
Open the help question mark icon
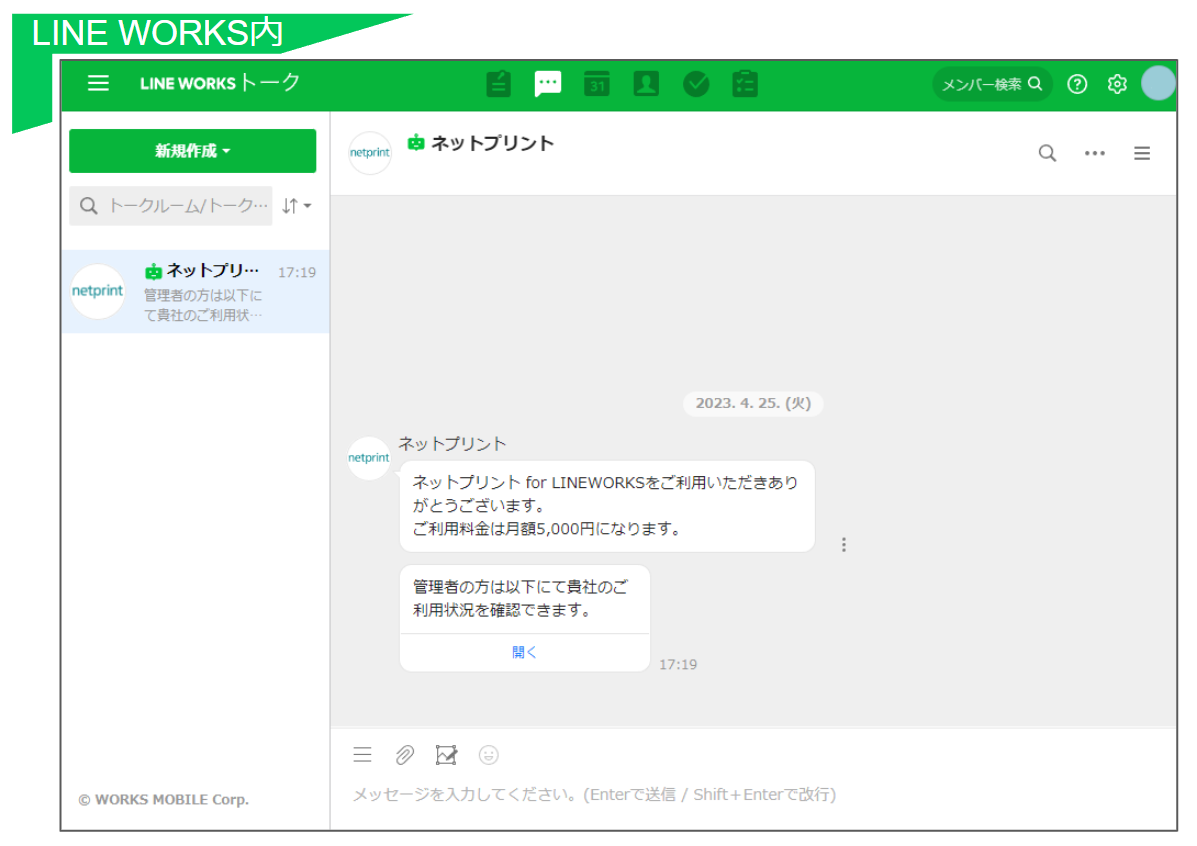pos(1076,84)
